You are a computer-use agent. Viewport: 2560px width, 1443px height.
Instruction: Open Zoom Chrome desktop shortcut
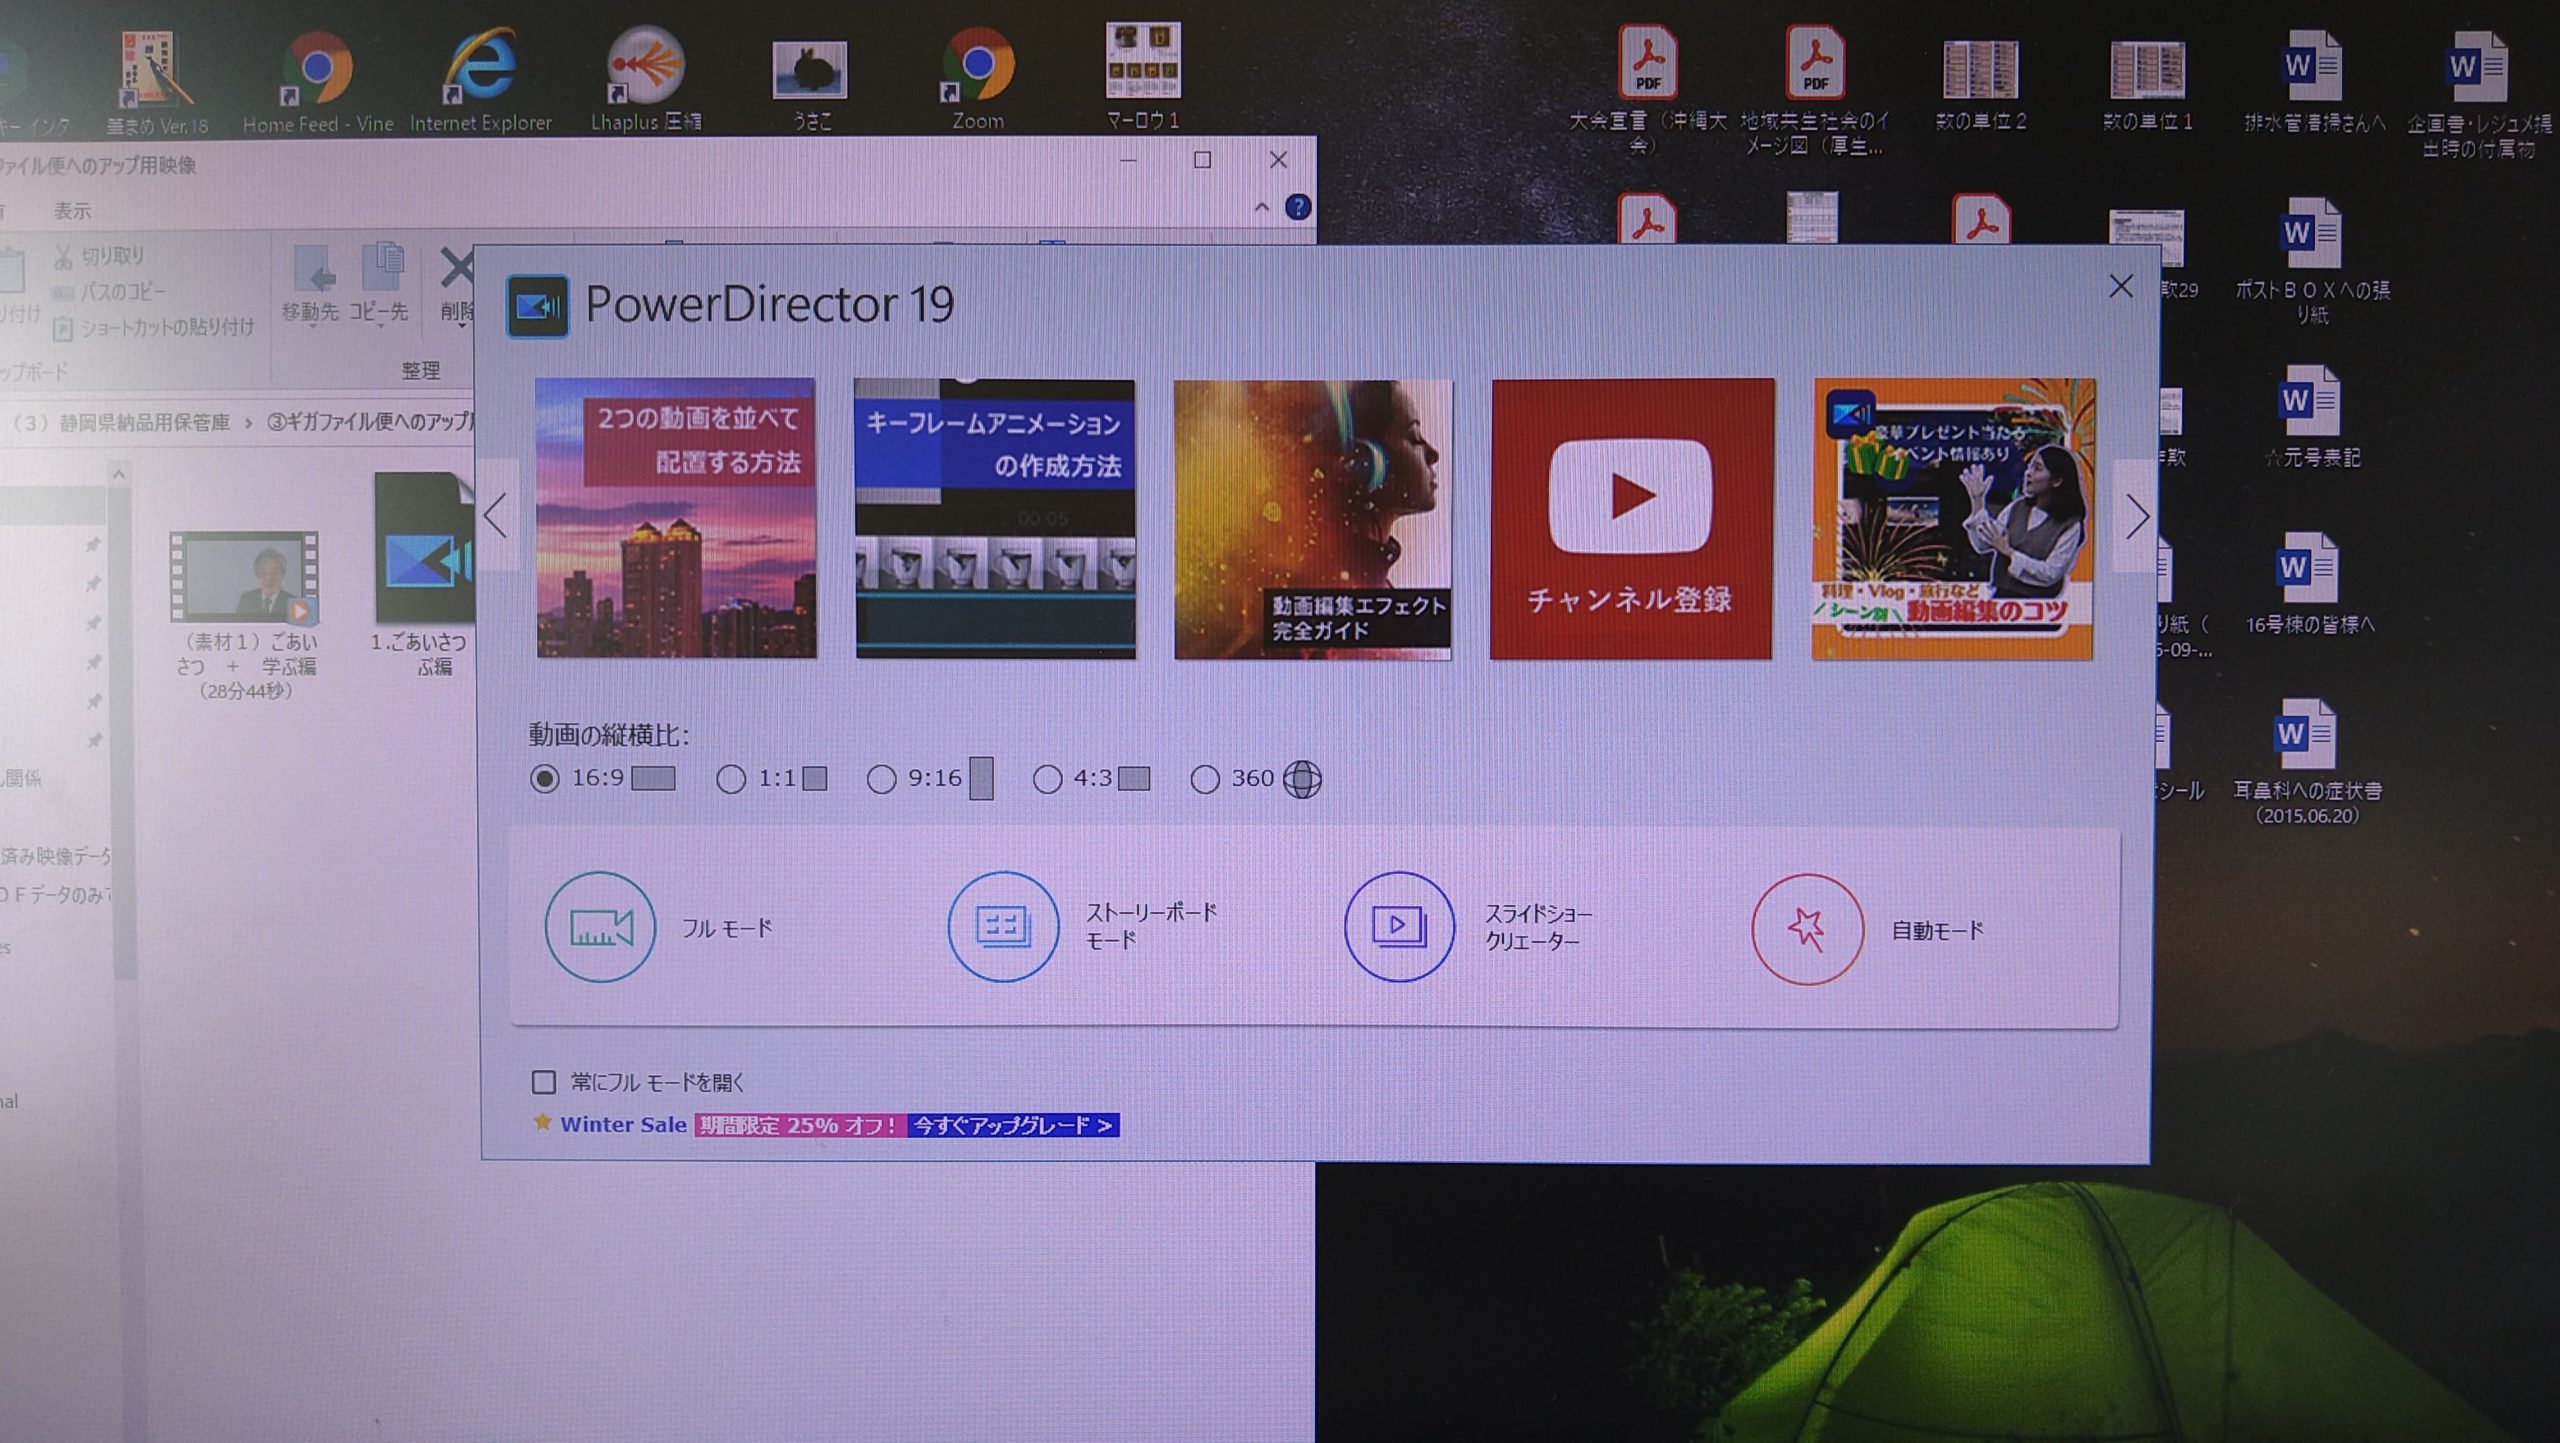[x=977, y=80]
